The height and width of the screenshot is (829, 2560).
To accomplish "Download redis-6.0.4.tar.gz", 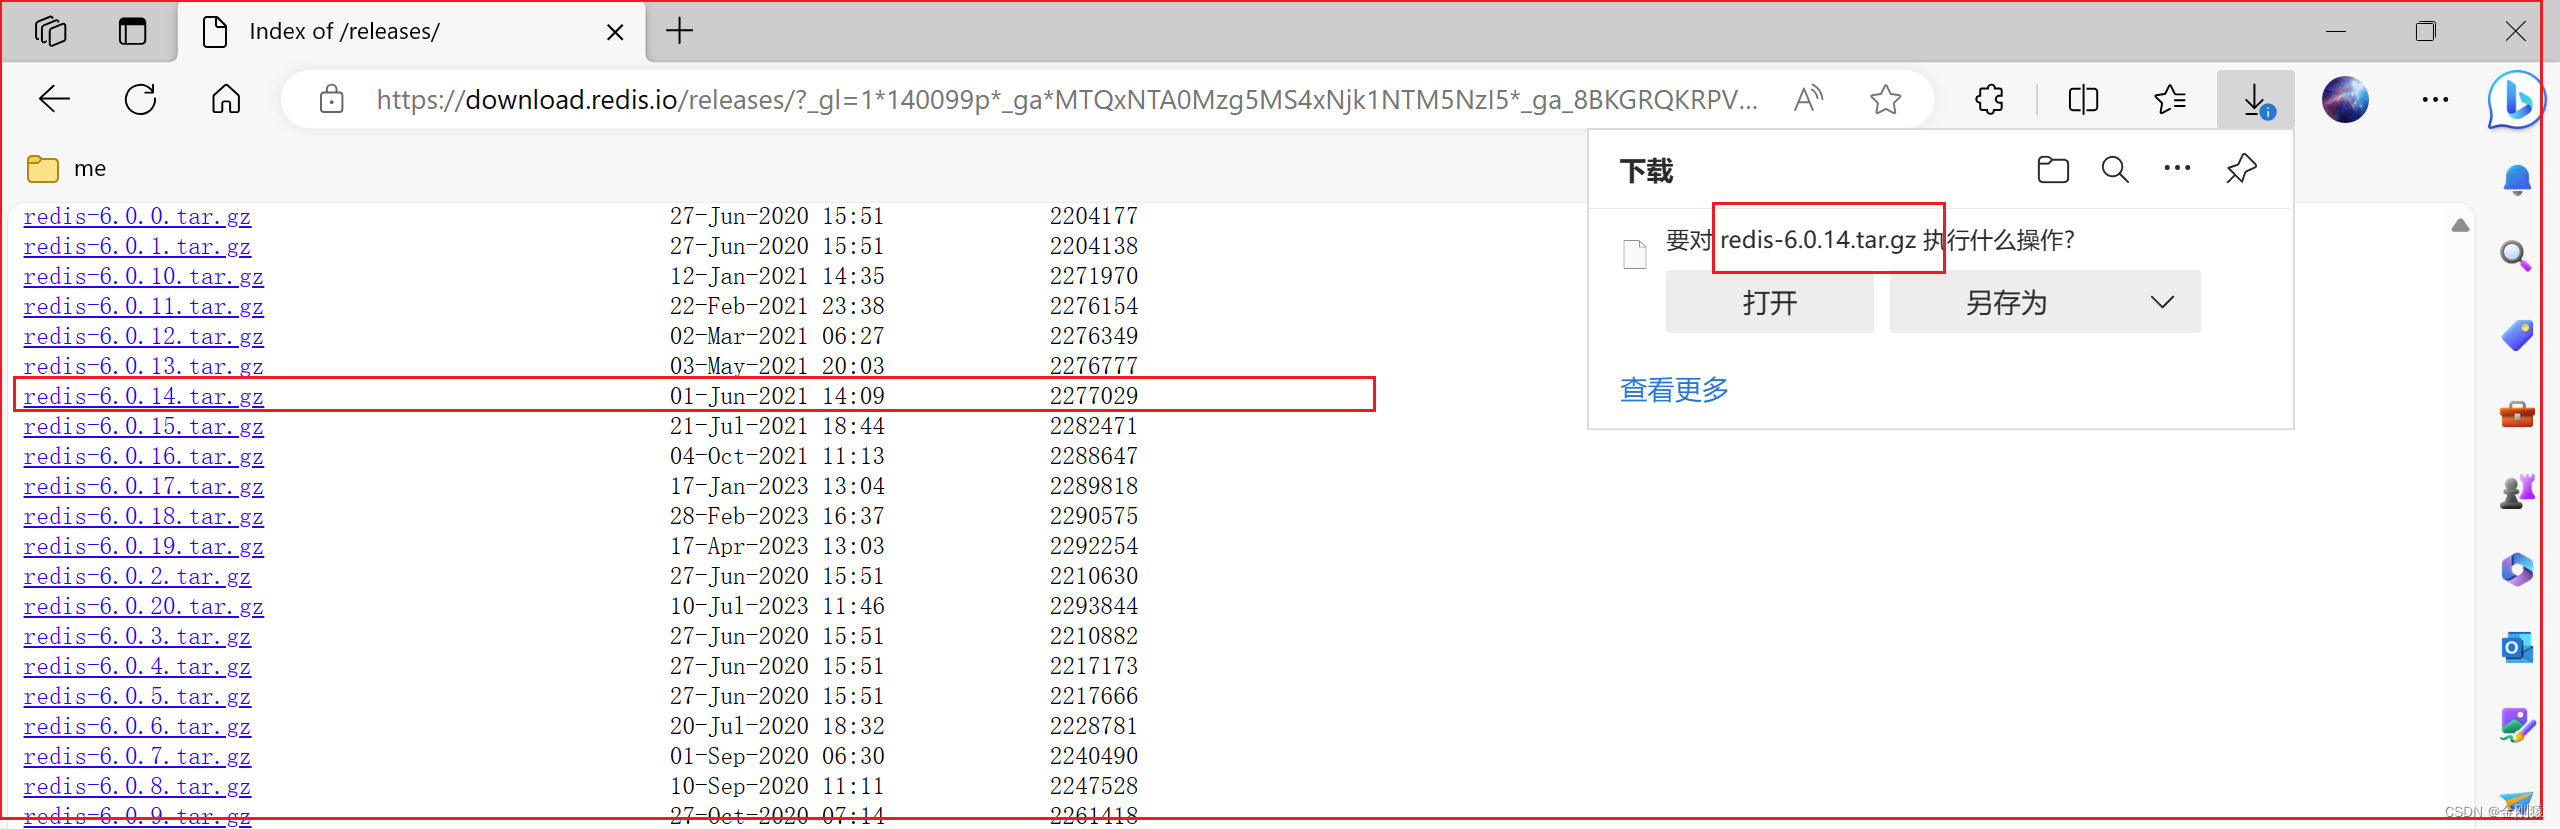I will click(137, 666).
